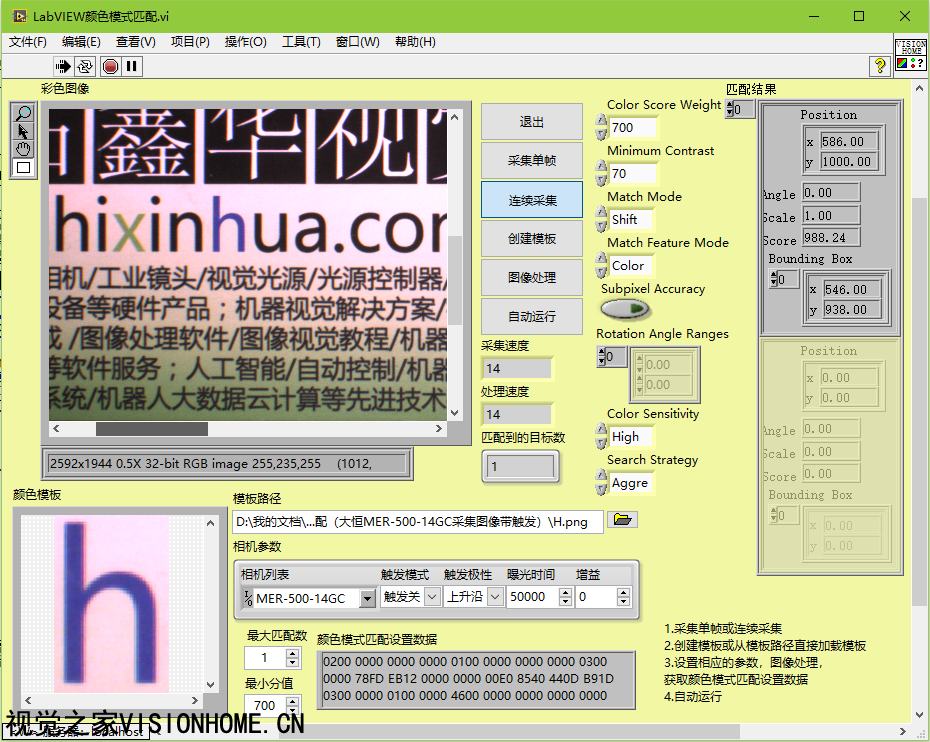930x742 pixels.
Task: Click the Run arrow in the toolbar
Action: point(63,66)
